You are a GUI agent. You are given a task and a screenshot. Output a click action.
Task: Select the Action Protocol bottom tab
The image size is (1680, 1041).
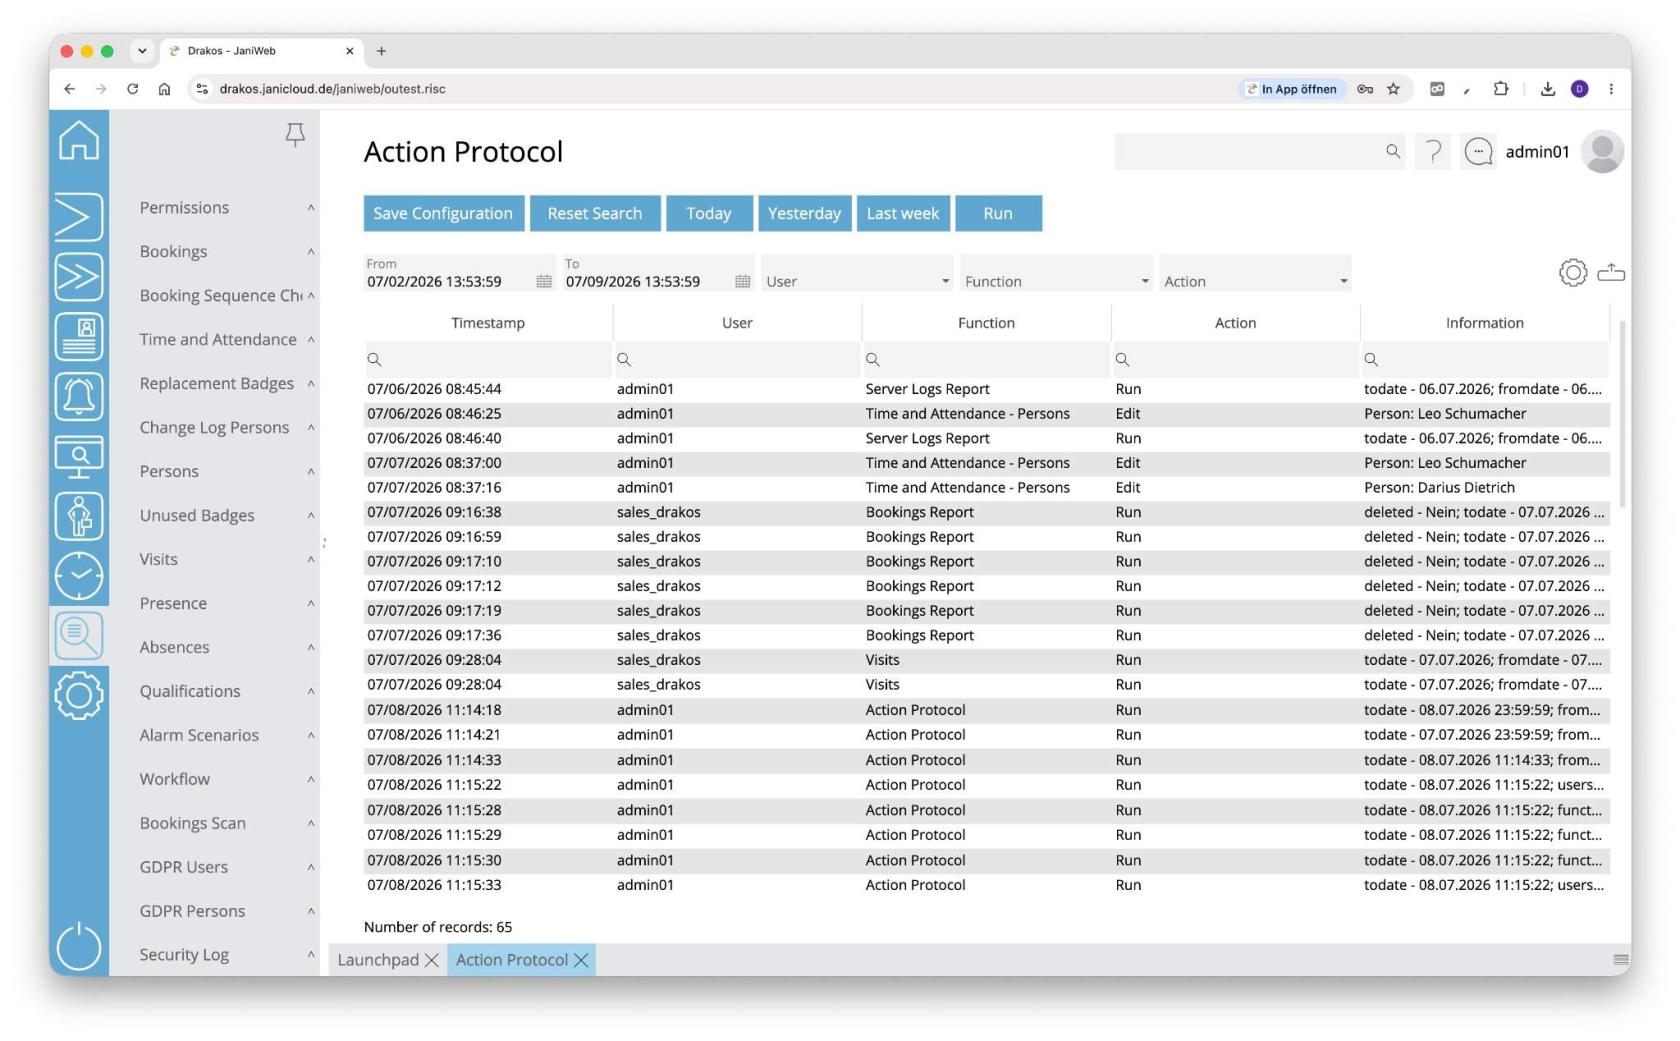coord(512,960)
